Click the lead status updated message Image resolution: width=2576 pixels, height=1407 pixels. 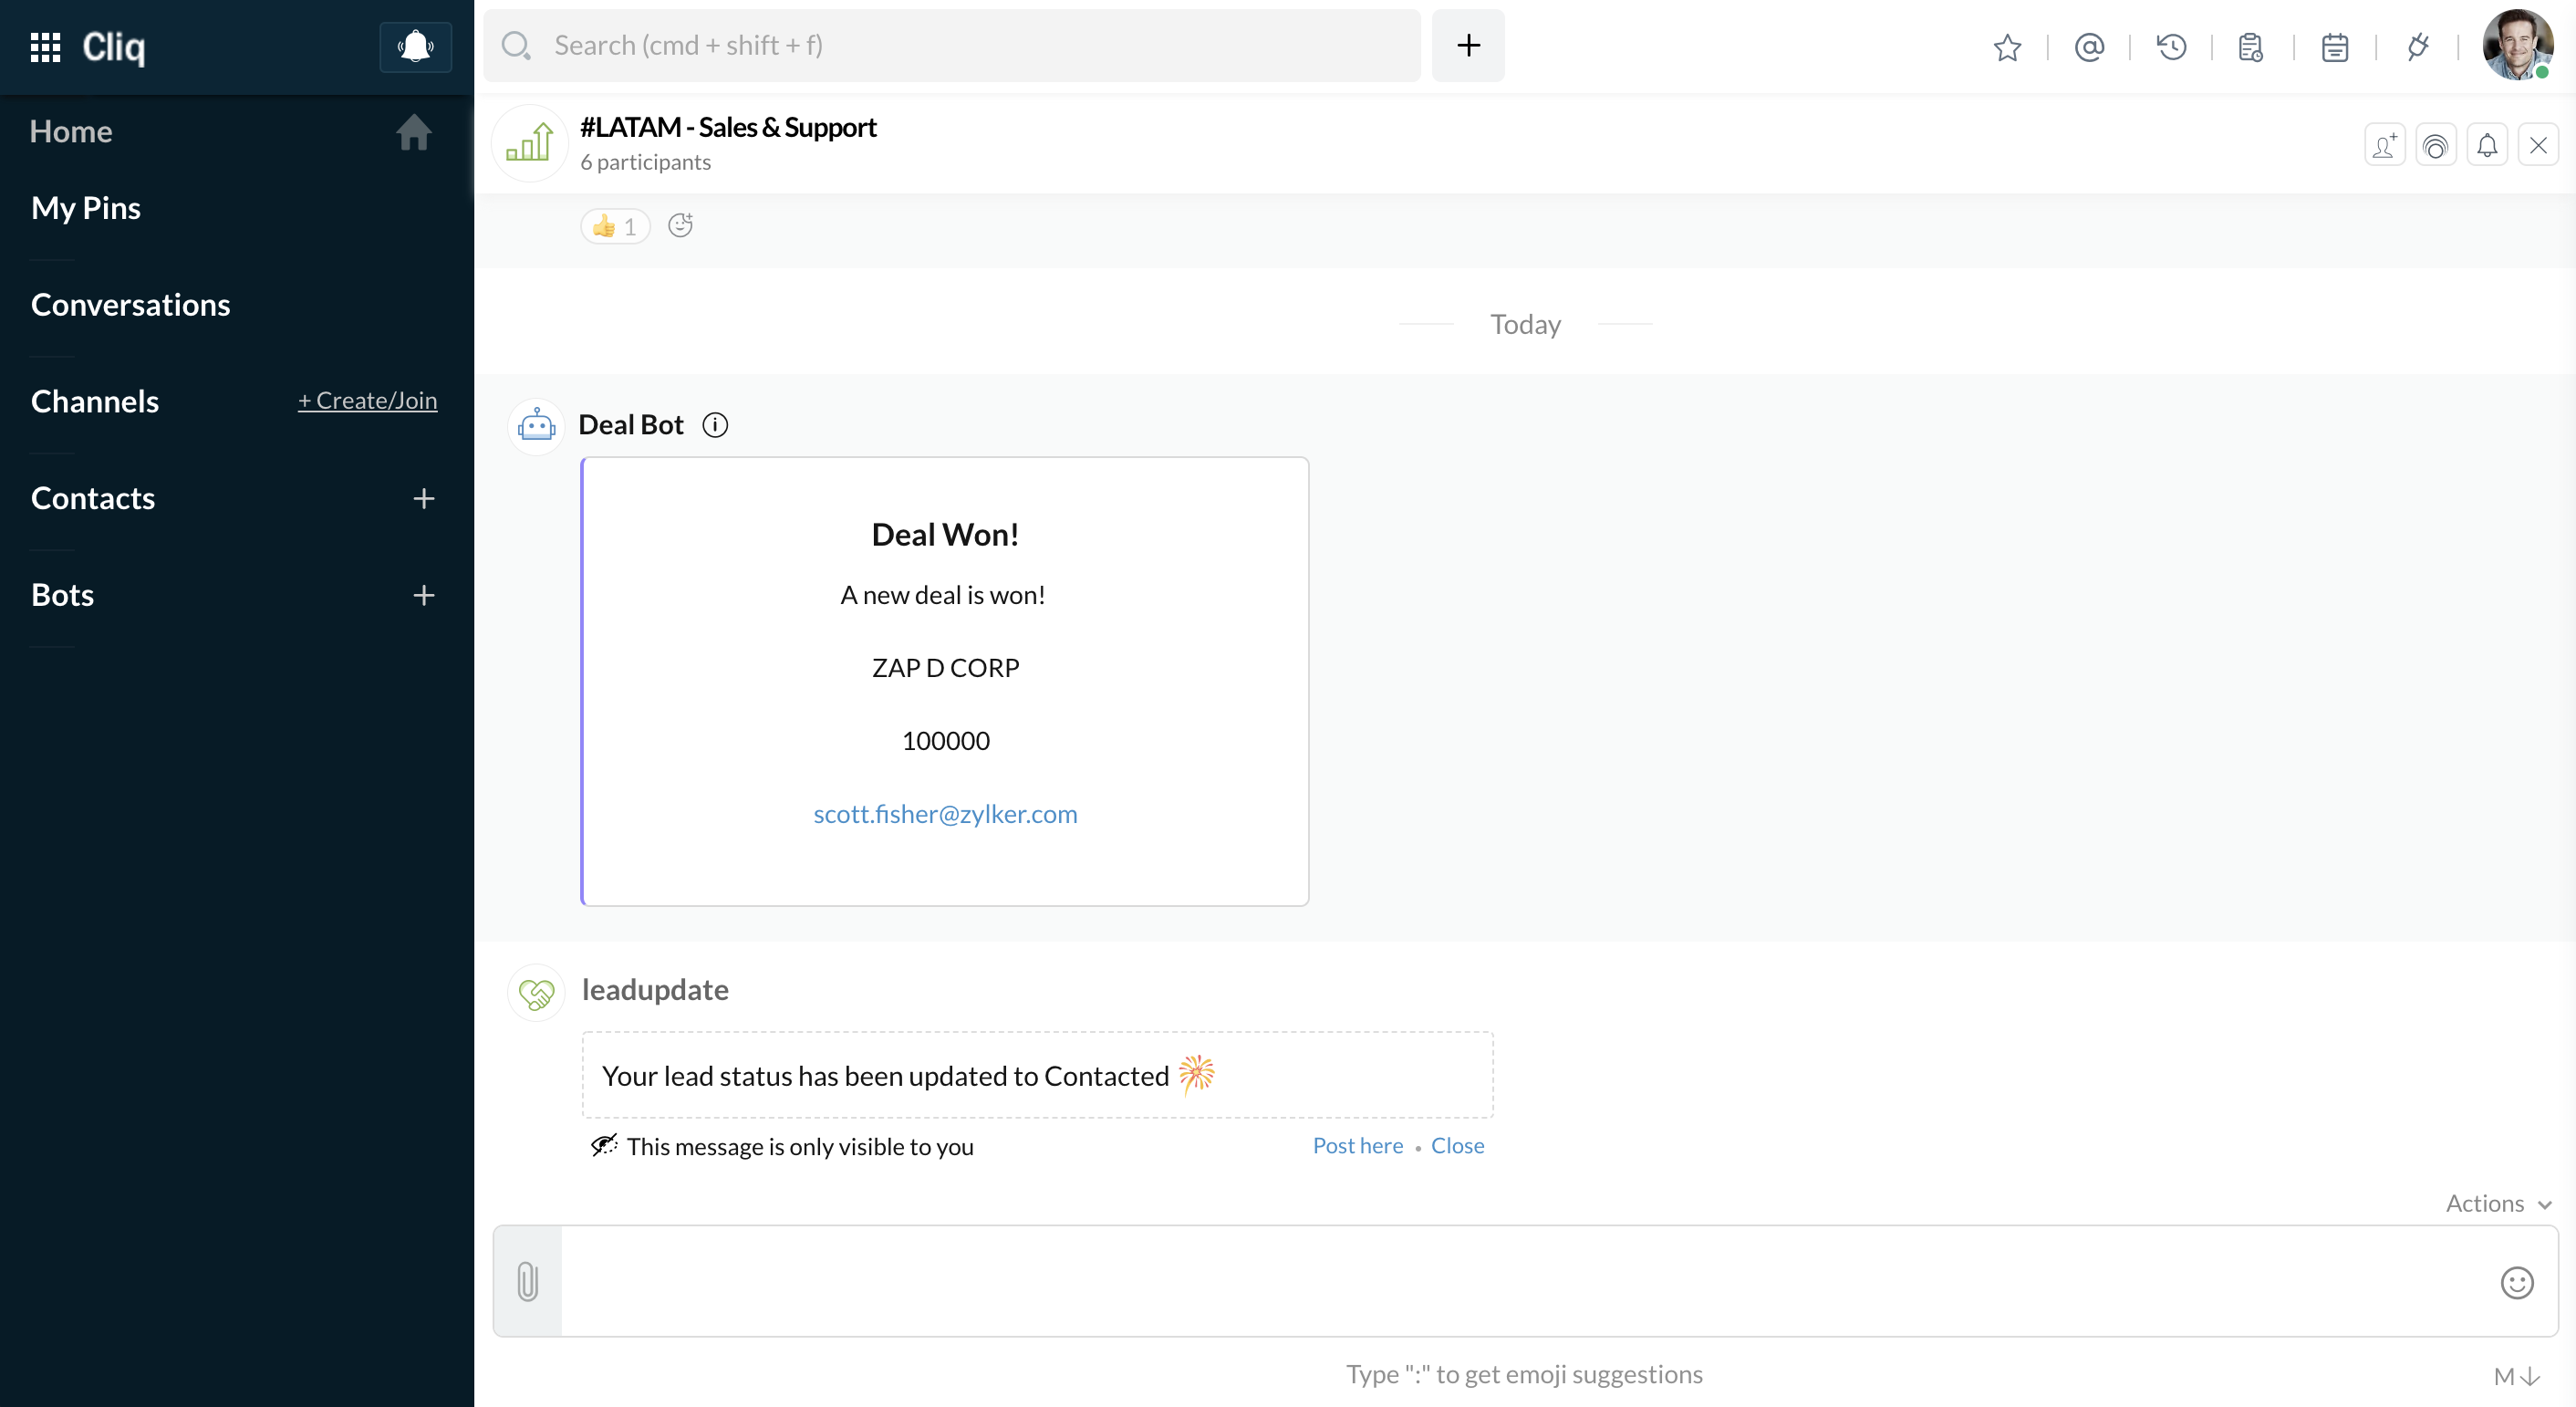1037,1075
